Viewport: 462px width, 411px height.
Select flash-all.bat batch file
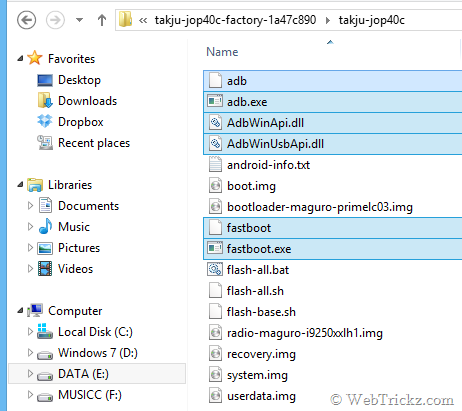[258, 270]
